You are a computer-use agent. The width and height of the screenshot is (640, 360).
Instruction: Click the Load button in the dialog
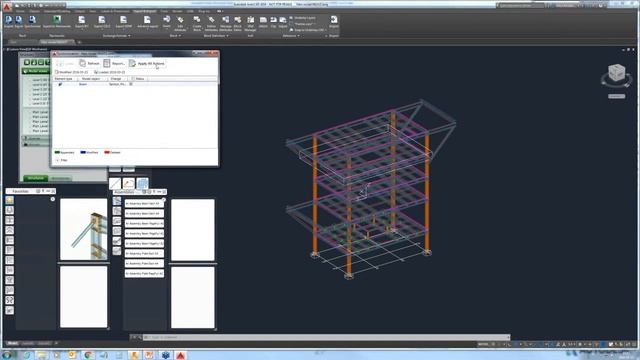[65, 63]
